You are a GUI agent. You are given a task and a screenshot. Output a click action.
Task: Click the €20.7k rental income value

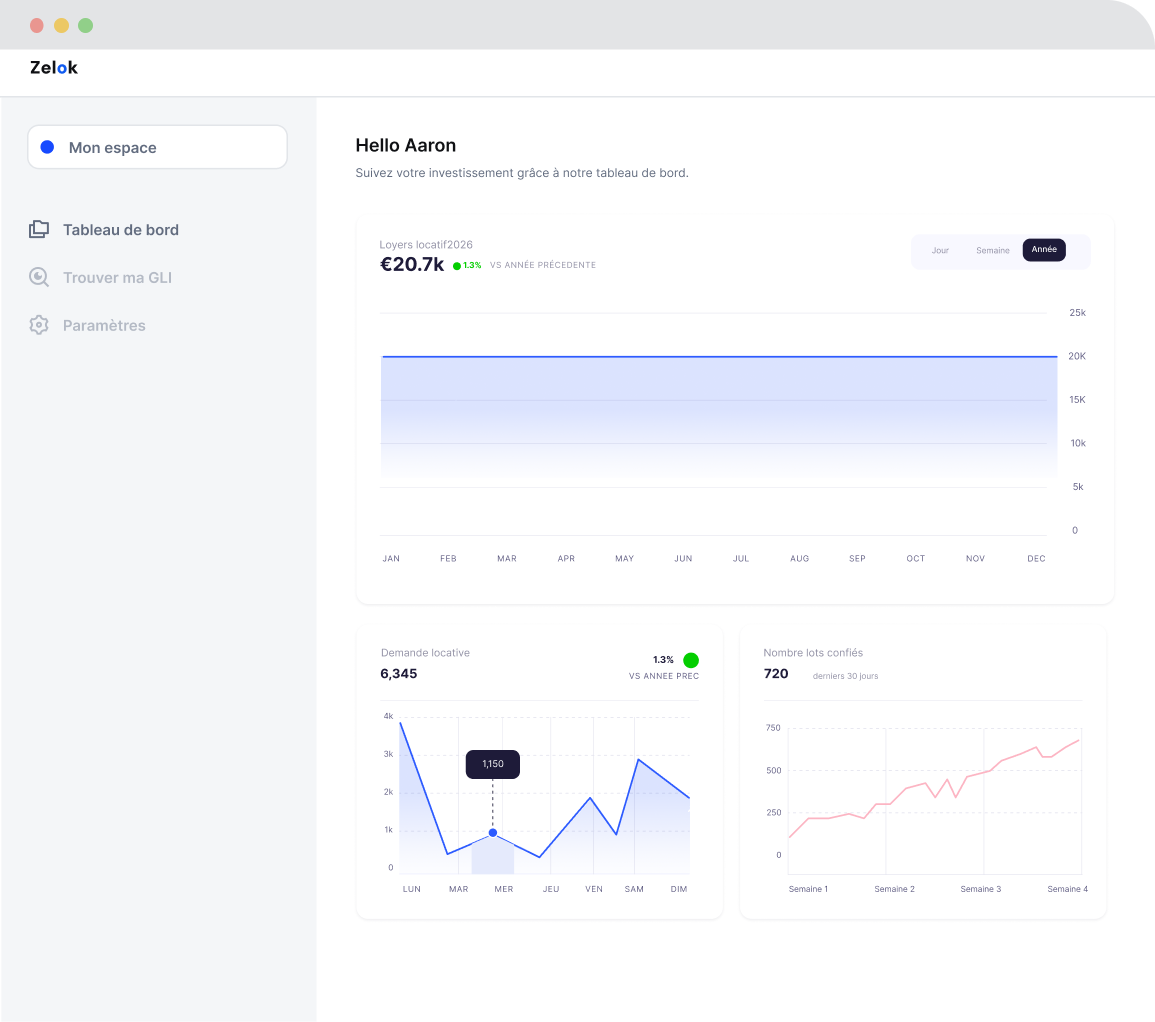[412, 264]
